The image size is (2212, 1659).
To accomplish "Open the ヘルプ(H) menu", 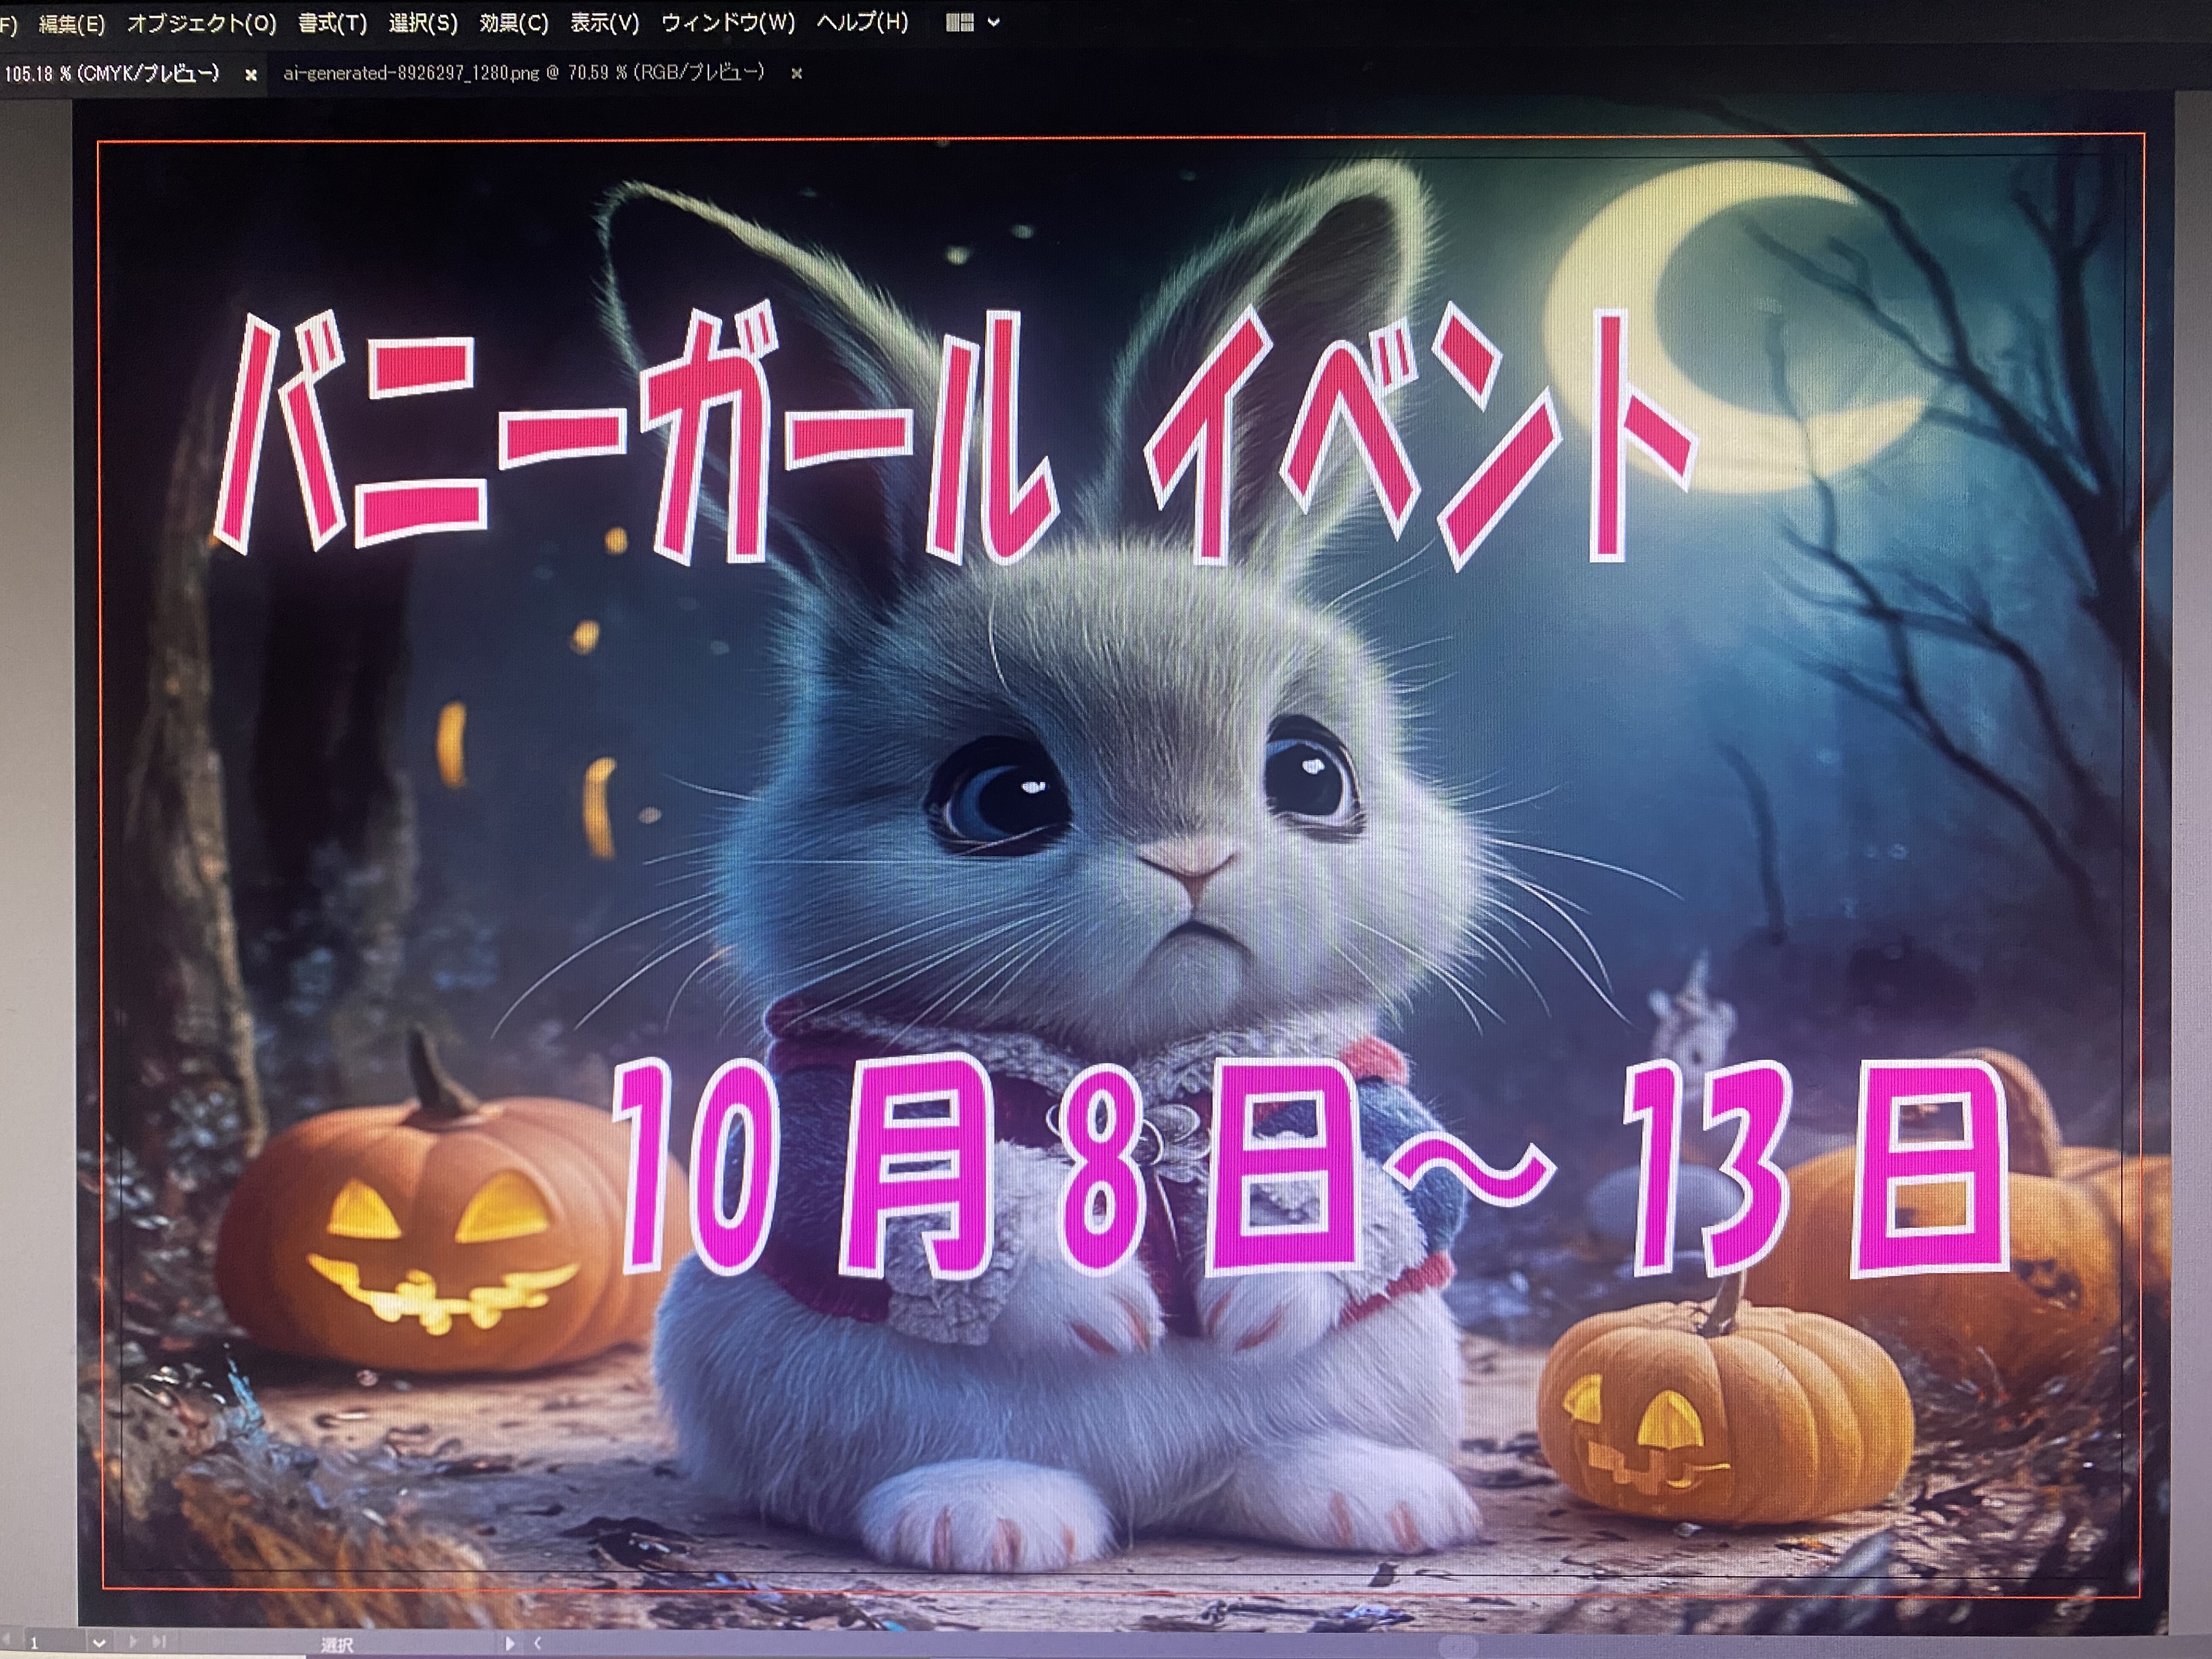I will pos(863,22).
